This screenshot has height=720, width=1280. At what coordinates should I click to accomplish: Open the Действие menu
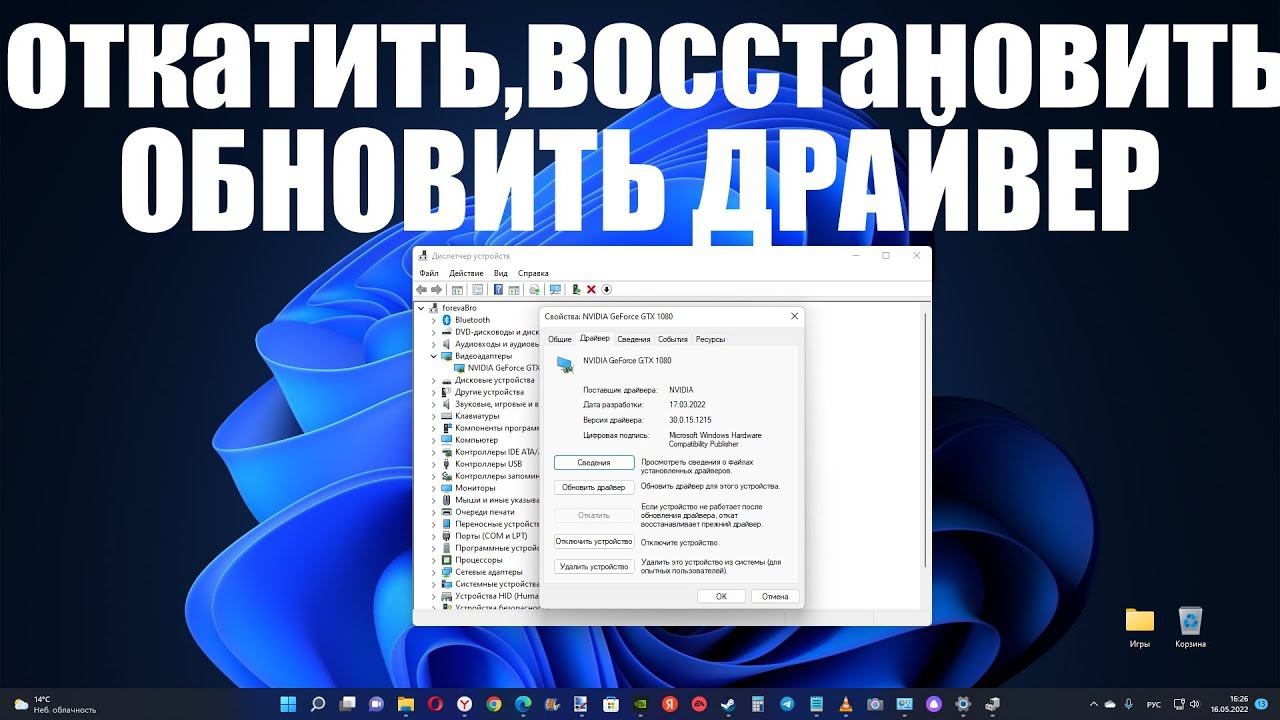[466, 273]
